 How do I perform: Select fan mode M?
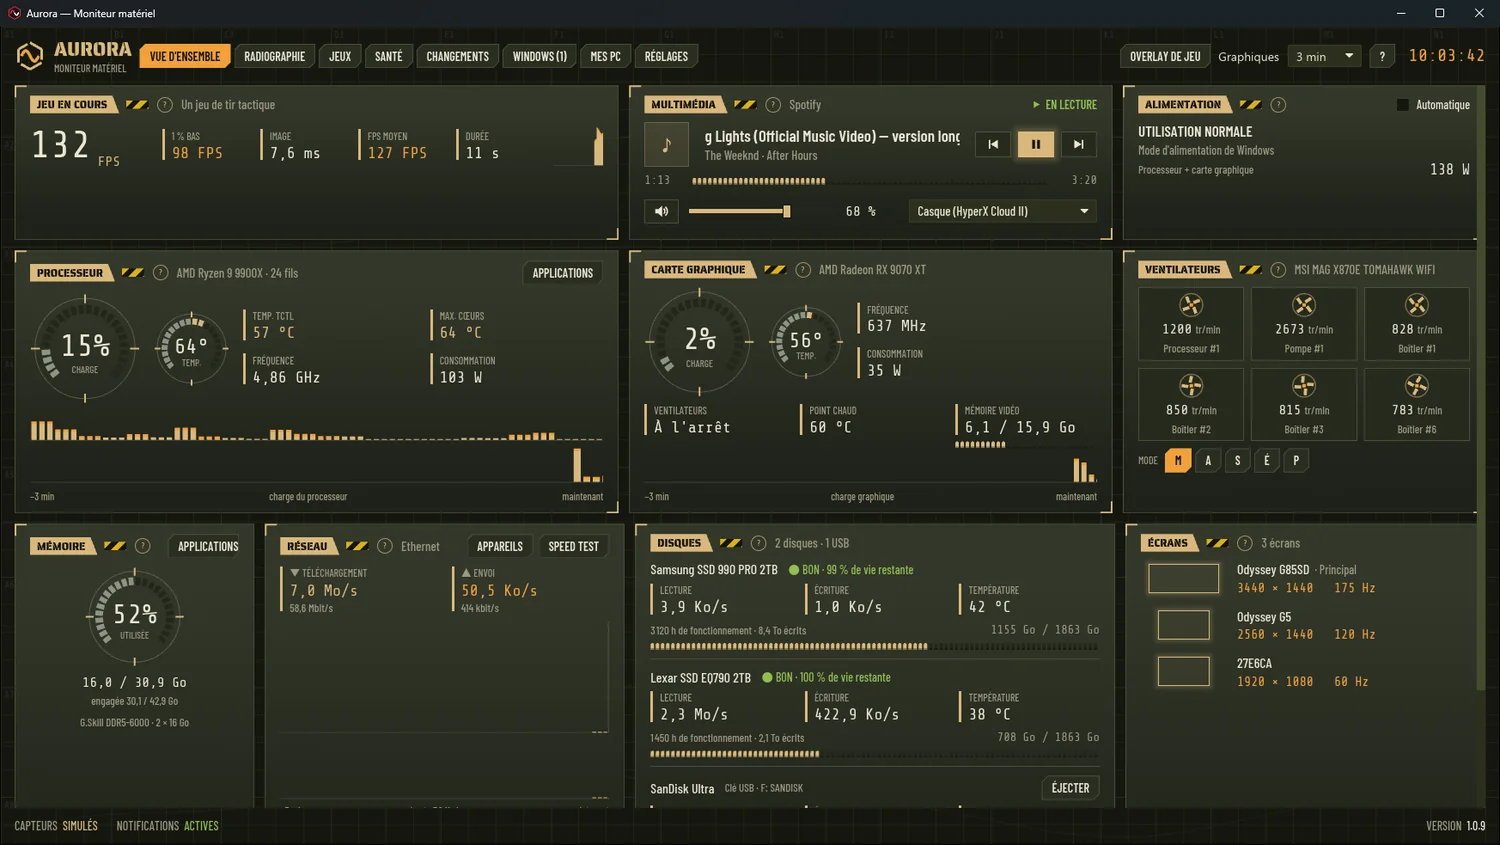pos(1178,461)
